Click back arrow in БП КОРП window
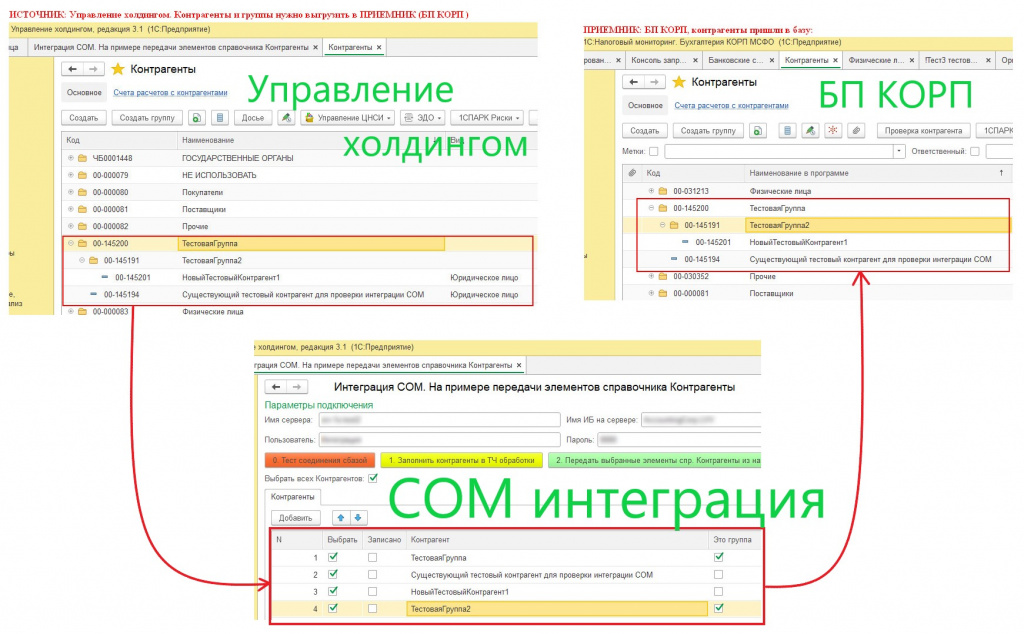 tap(633, 82)
